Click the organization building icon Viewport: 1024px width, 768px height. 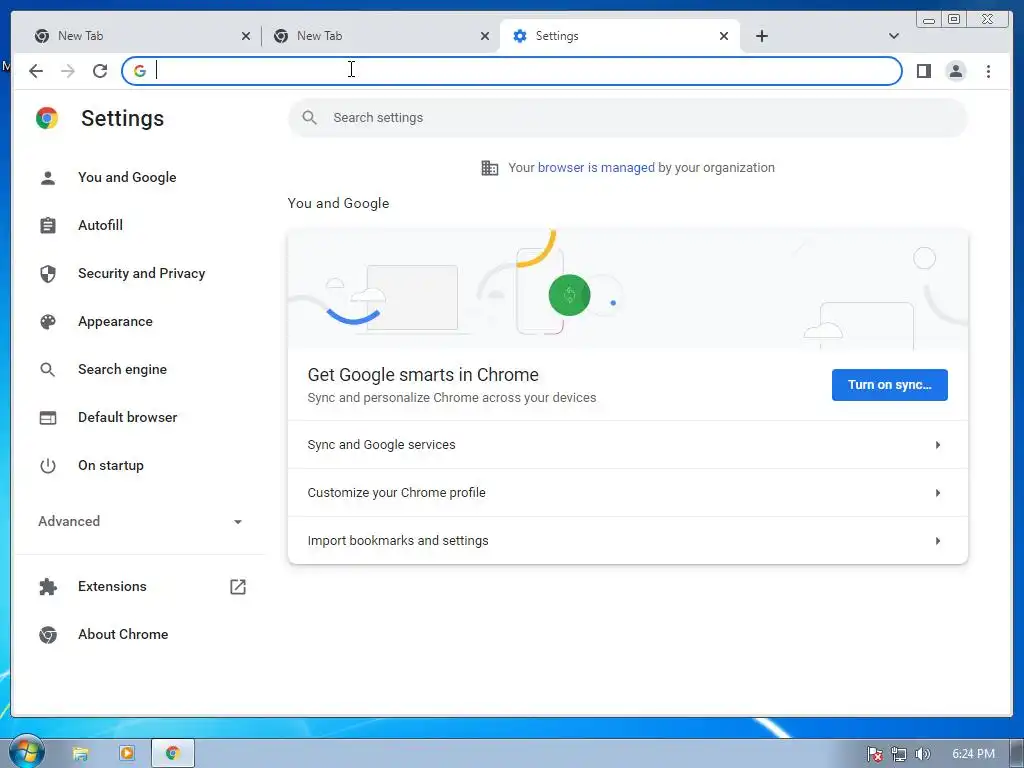tap(490, 168)
